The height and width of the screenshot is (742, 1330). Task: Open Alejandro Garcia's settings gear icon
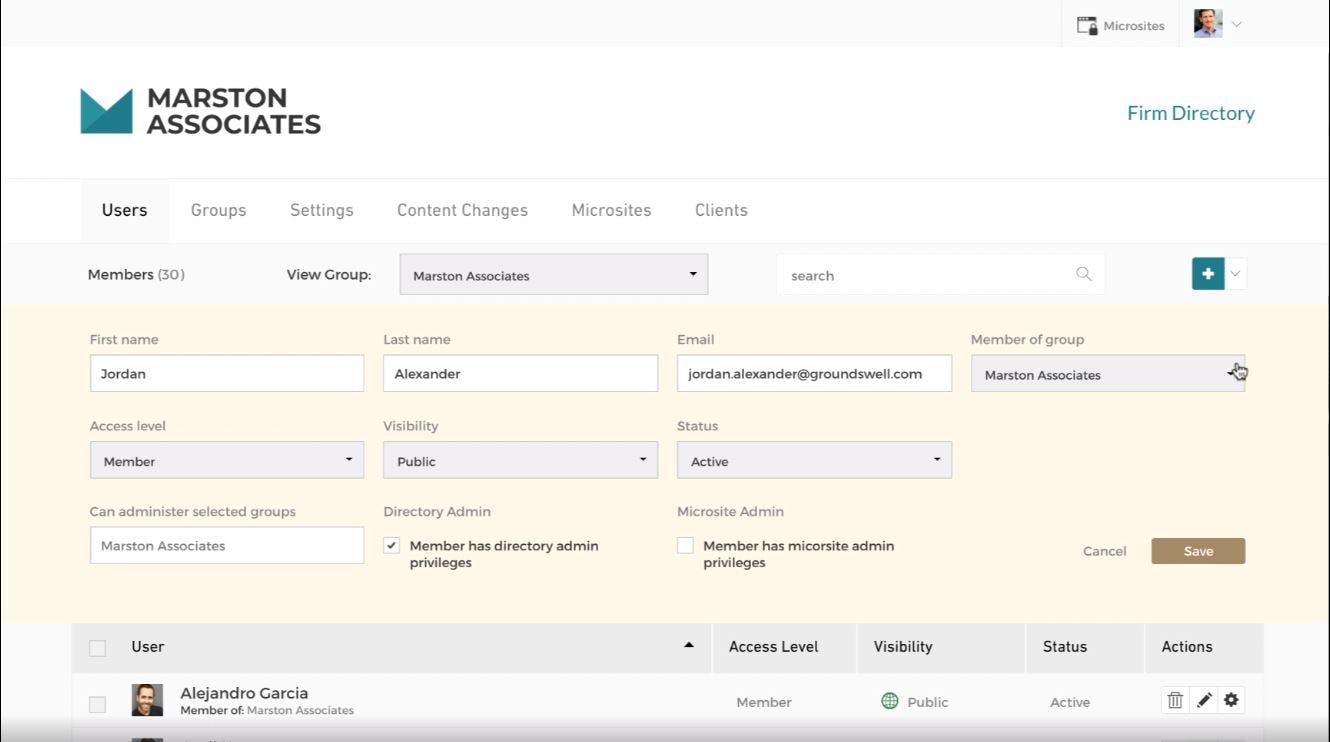coord(1231,700)
